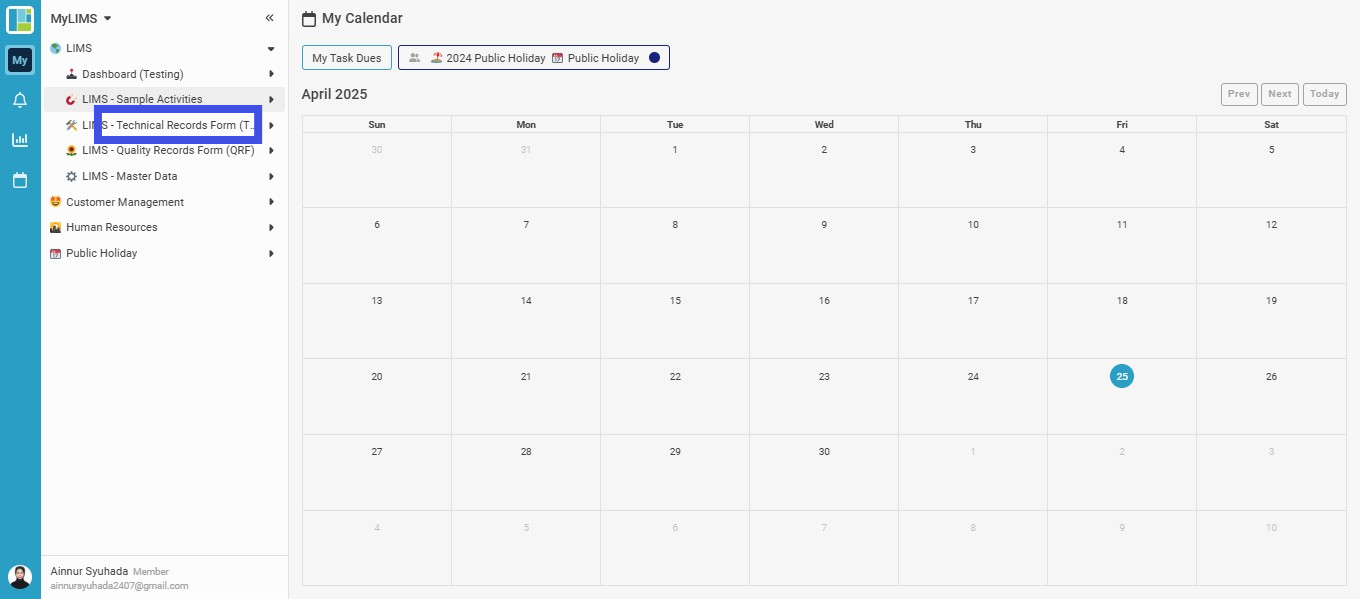Click the people group icon in filter bar
The image size is (1360, 599).
[414, 58]
